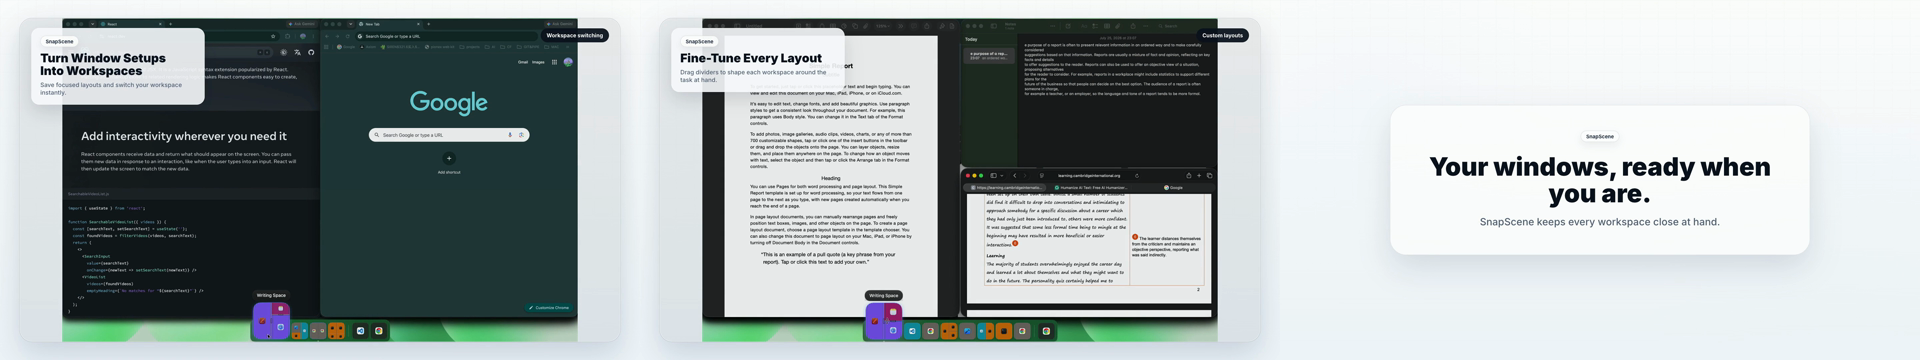Screen dimensions: 1920x360
Task: Click the 'Custom layouts' badge
Action: [1222, 35]
